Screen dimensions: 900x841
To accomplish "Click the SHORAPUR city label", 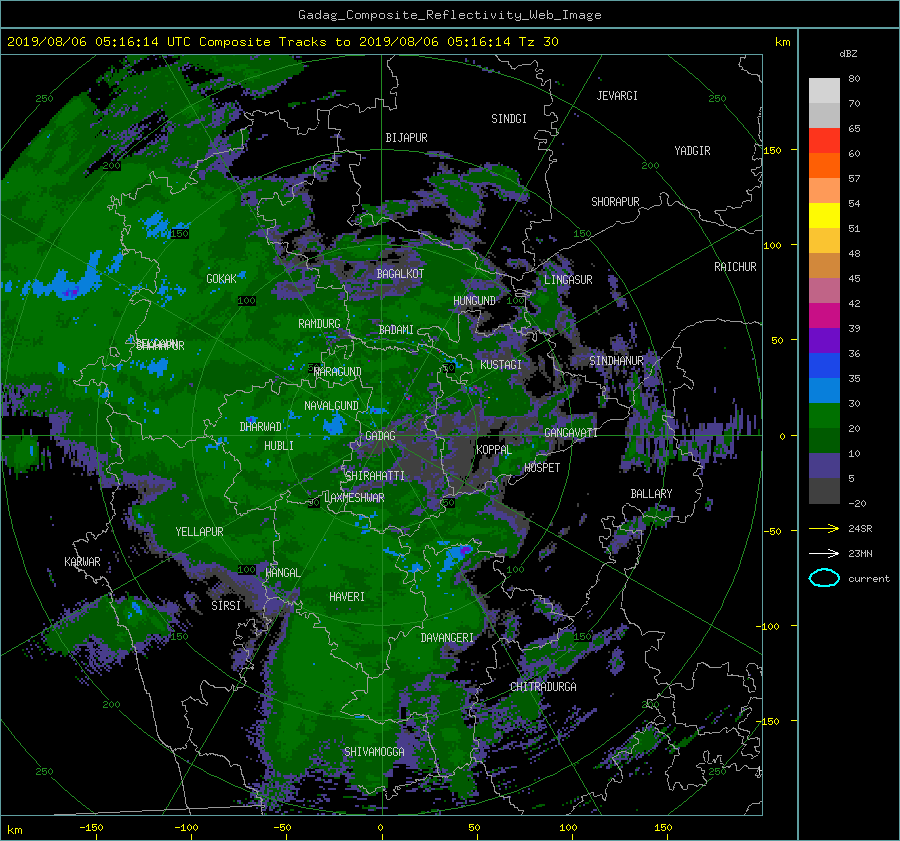I will [x=615, y=202].
